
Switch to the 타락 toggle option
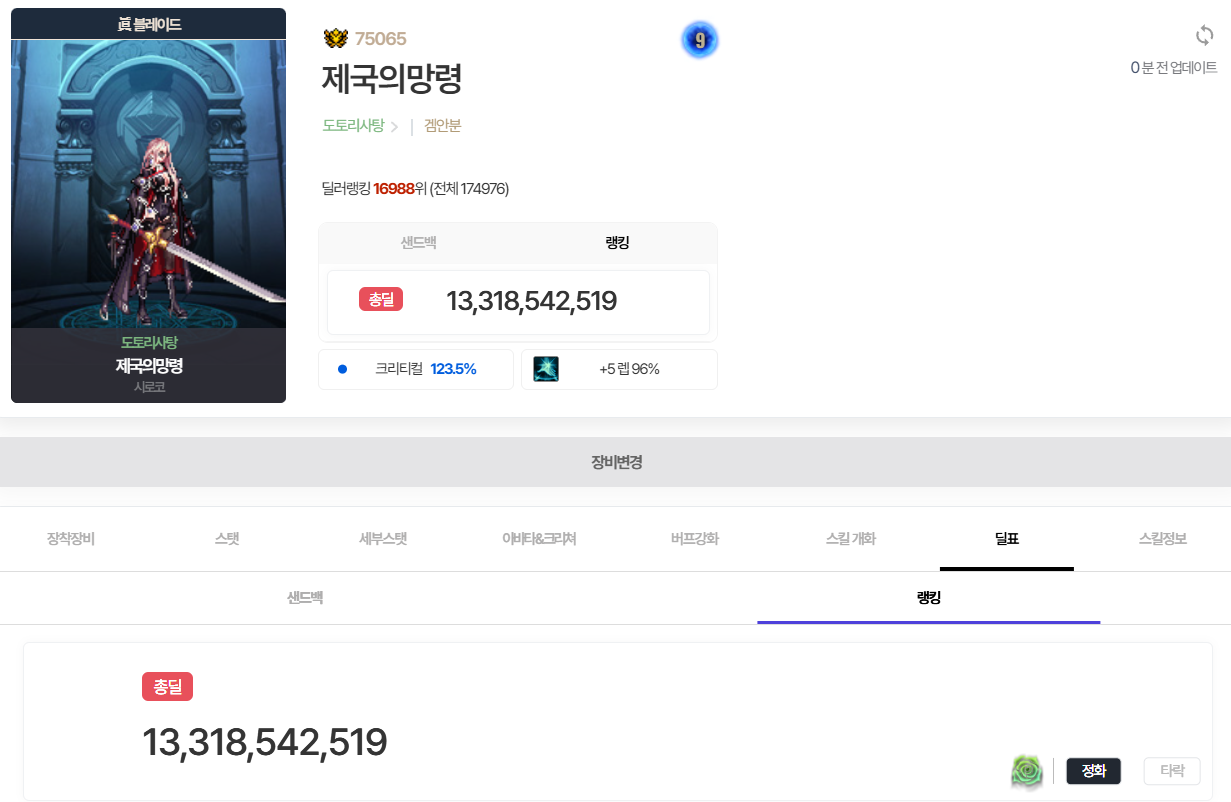(1171, 771)
